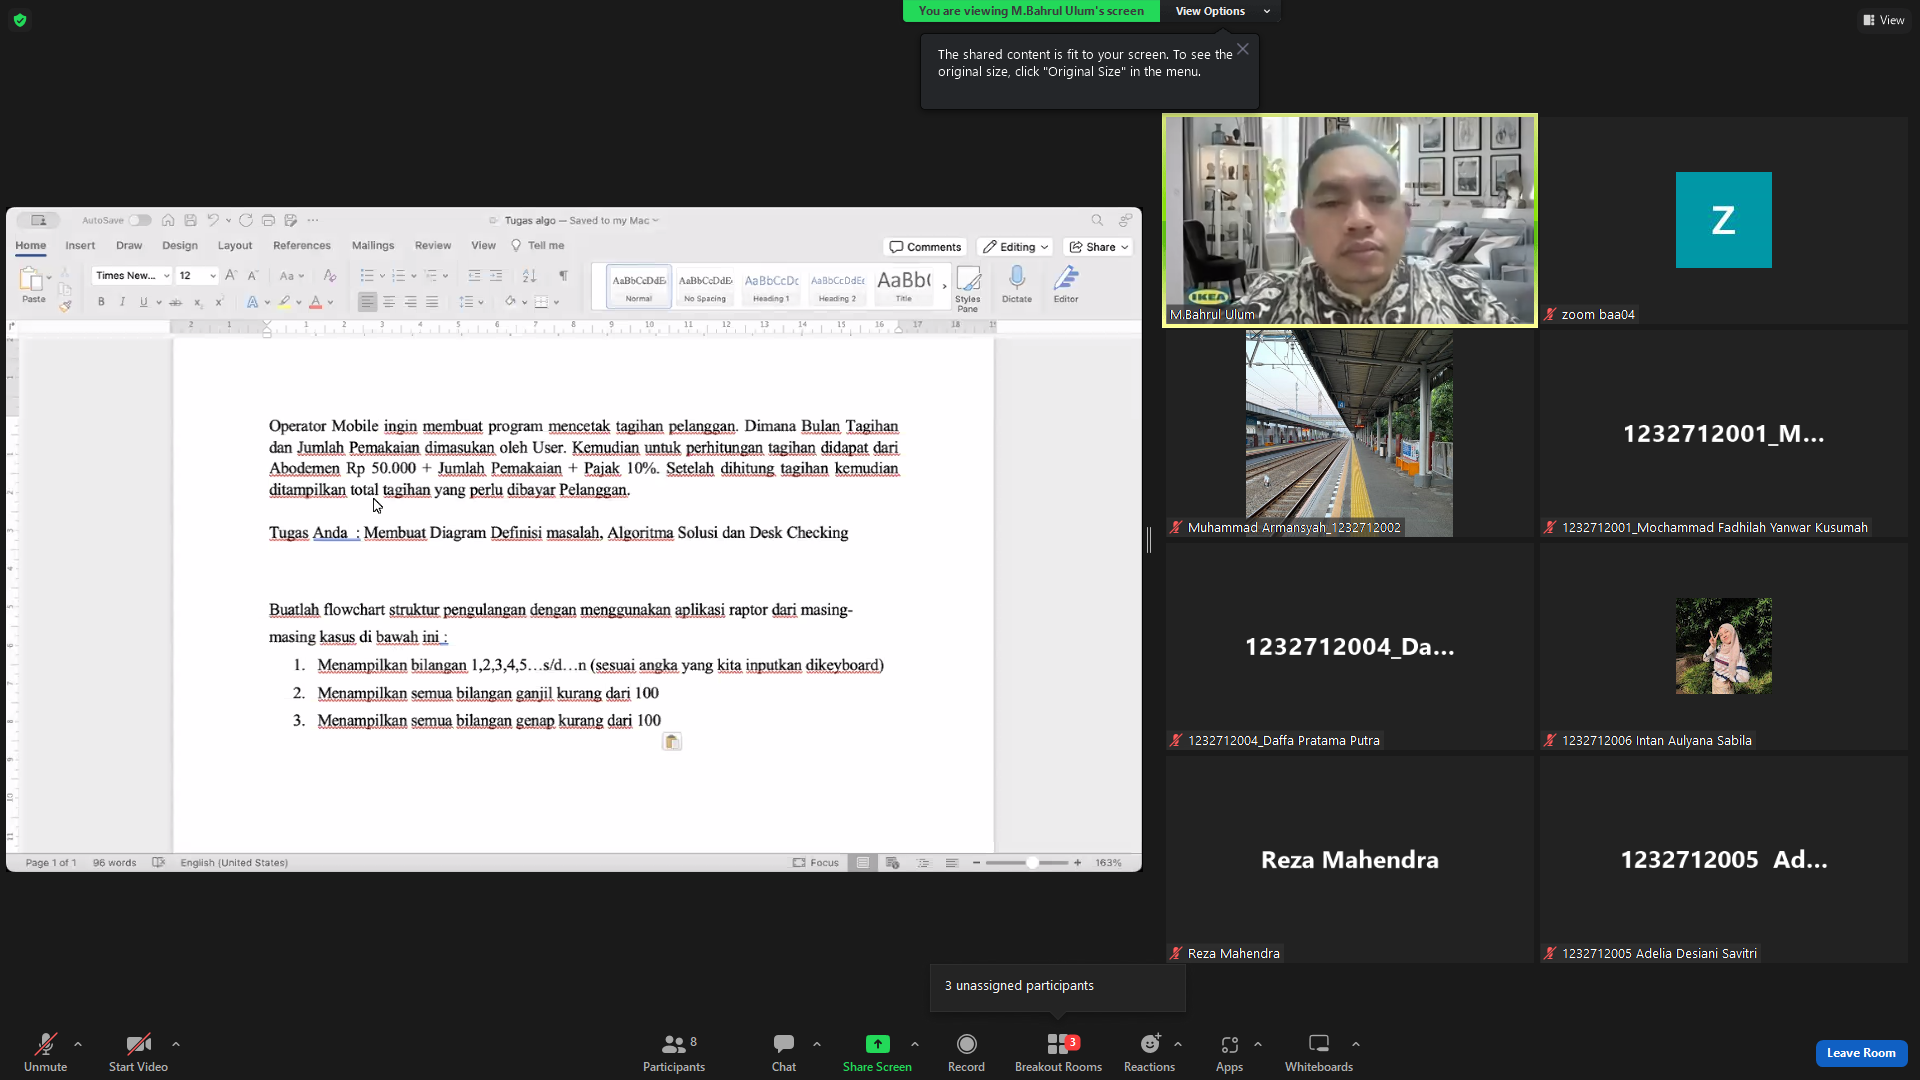Open the Zoom Chat panel
Viewport: 1920px width, 1080px height.
(784, 1052)
